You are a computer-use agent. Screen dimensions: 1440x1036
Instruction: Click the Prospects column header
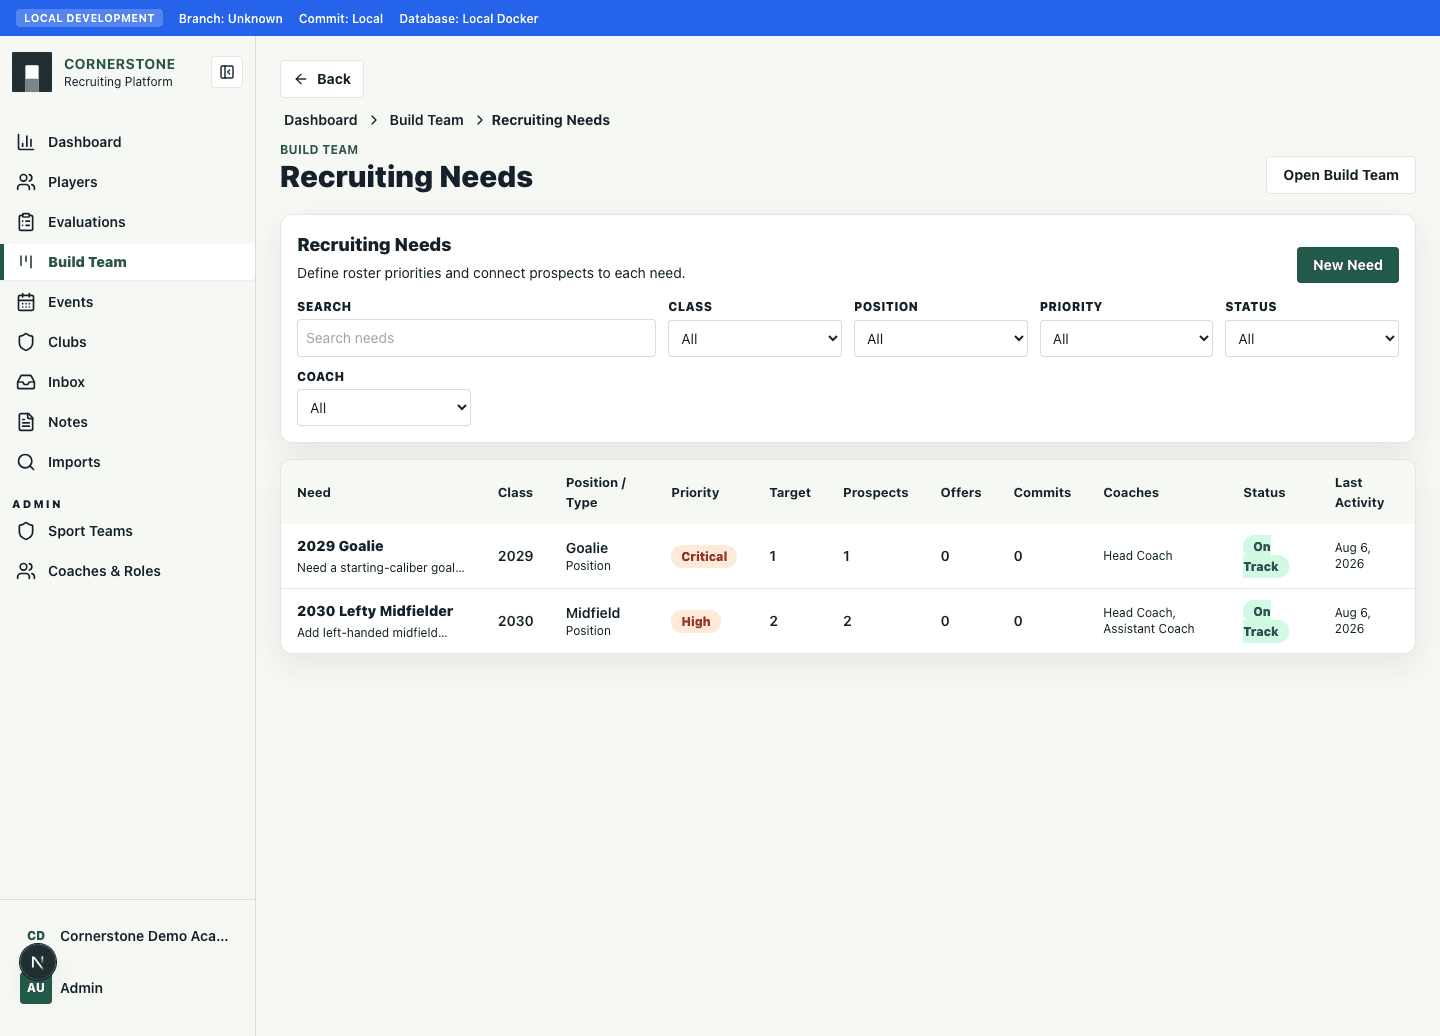coord(876,492)
